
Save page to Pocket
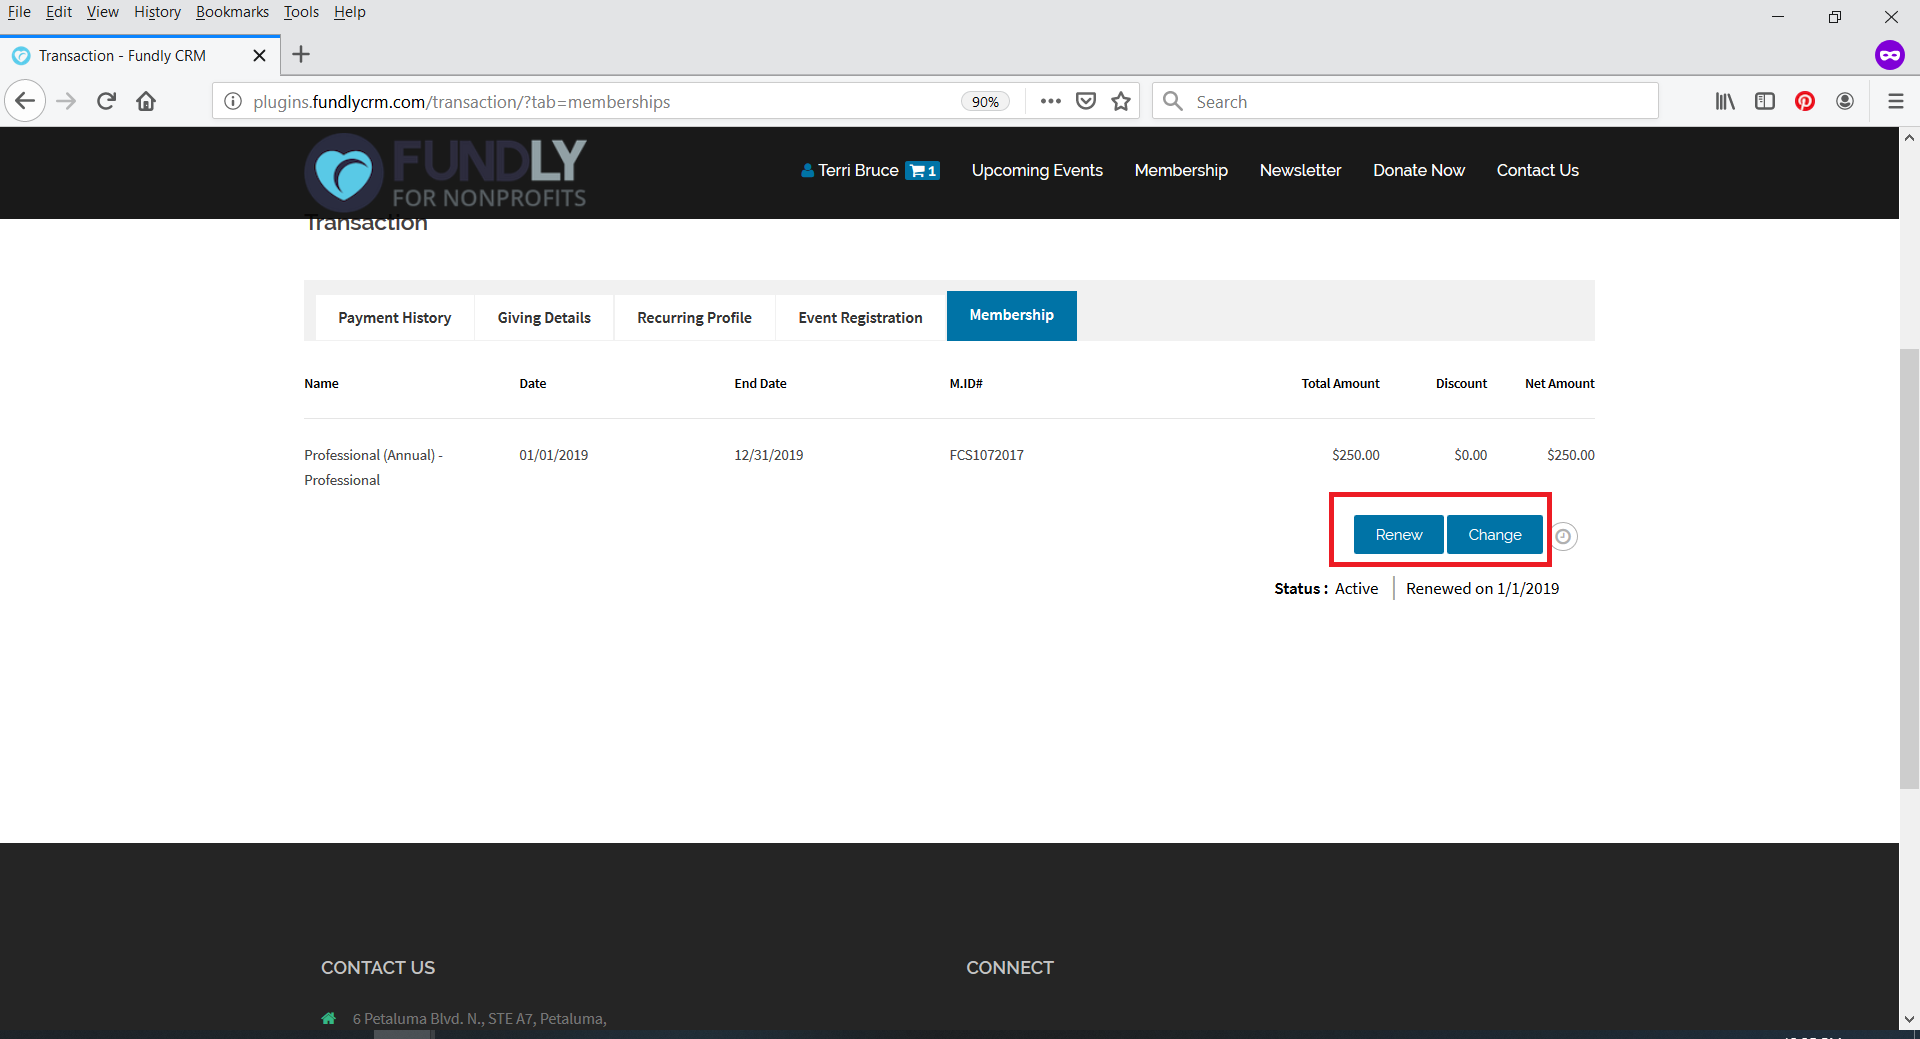pyautogui.click(x=1086, y=101)
